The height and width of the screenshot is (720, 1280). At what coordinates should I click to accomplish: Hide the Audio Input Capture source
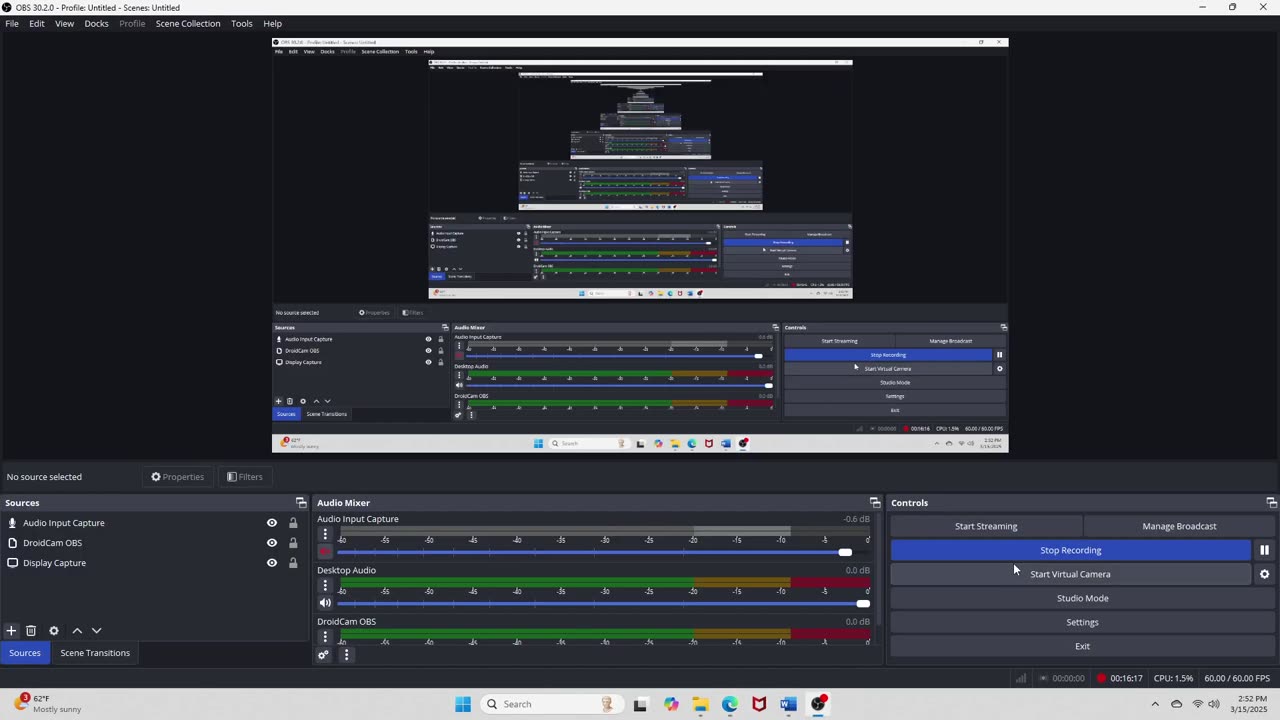271,523
